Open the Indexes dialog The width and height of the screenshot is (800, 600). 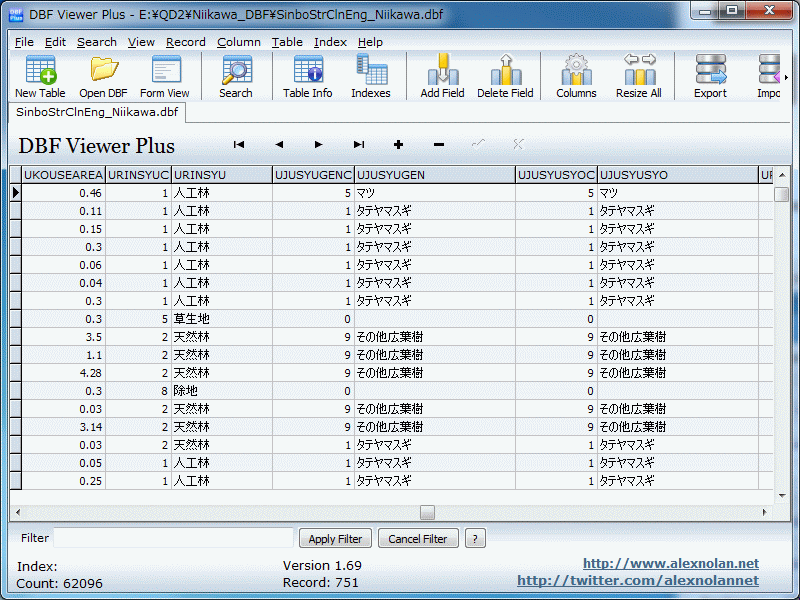point(371,76)
